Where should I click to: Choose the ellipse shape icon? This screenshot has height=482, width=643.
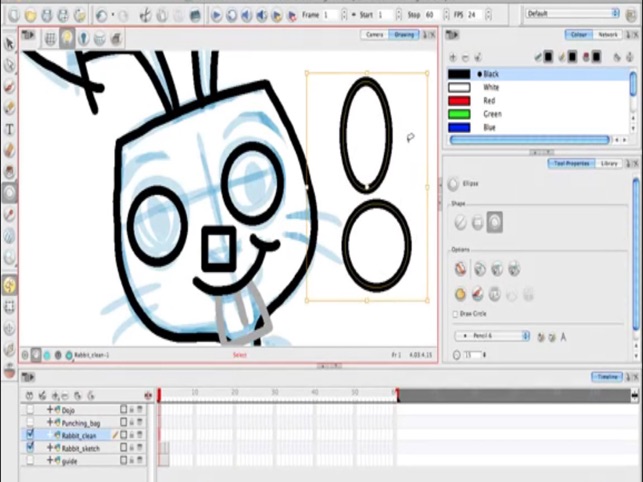pos(495,222)
